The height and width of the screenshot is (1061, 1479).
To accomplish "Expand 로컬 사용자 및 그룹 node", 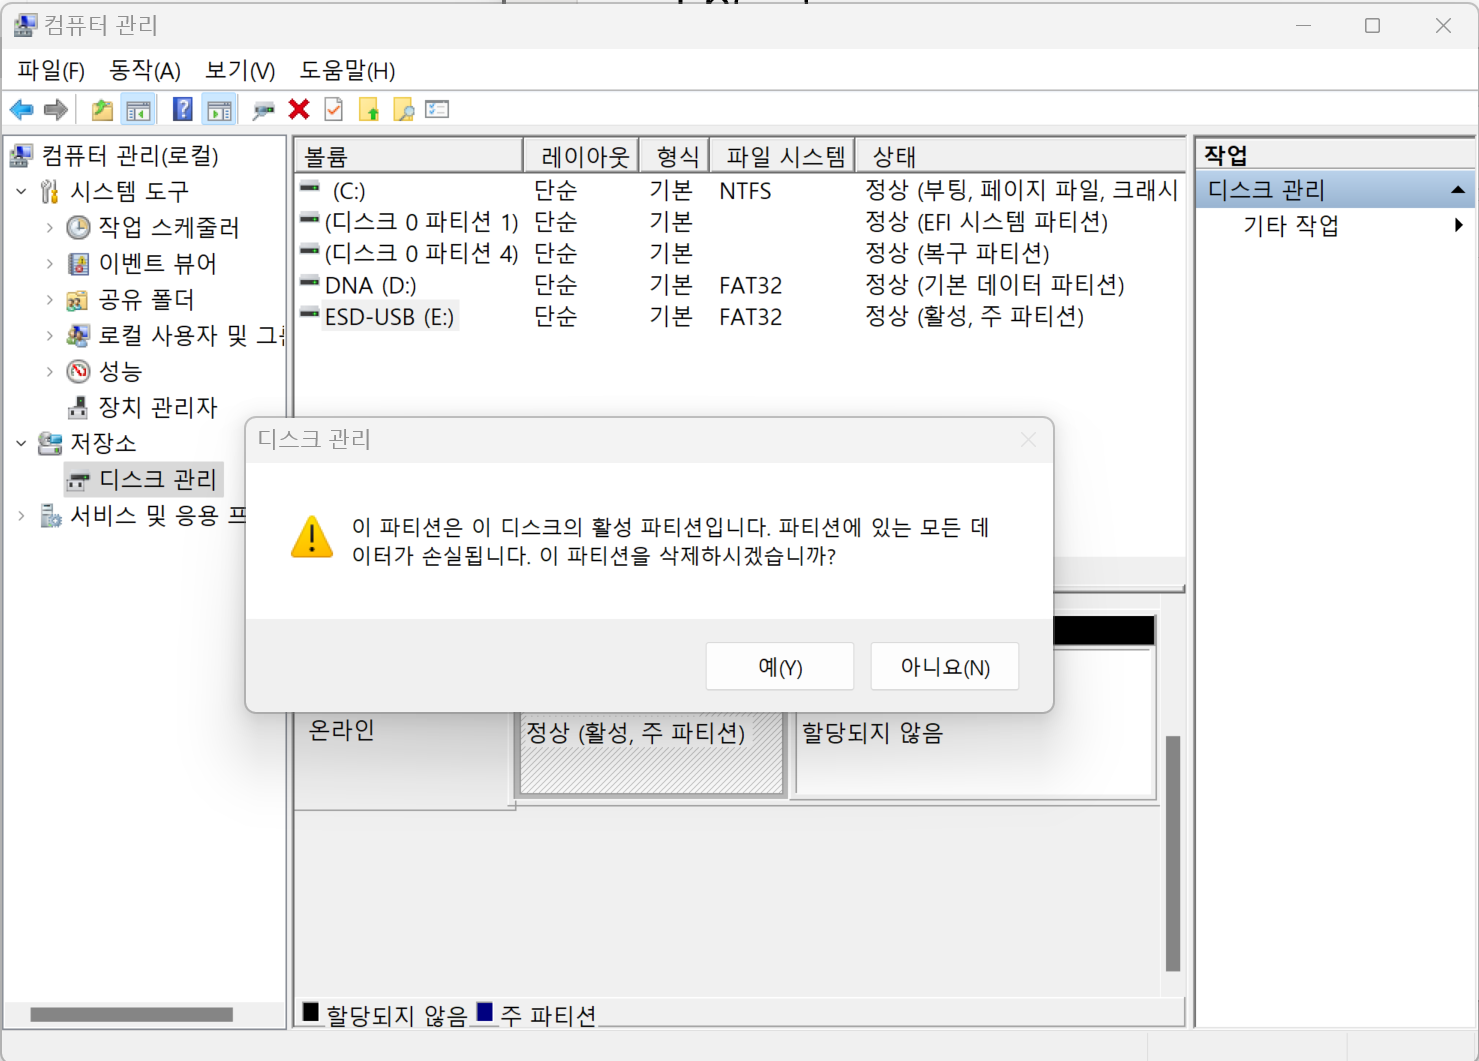I will point(50,335).
